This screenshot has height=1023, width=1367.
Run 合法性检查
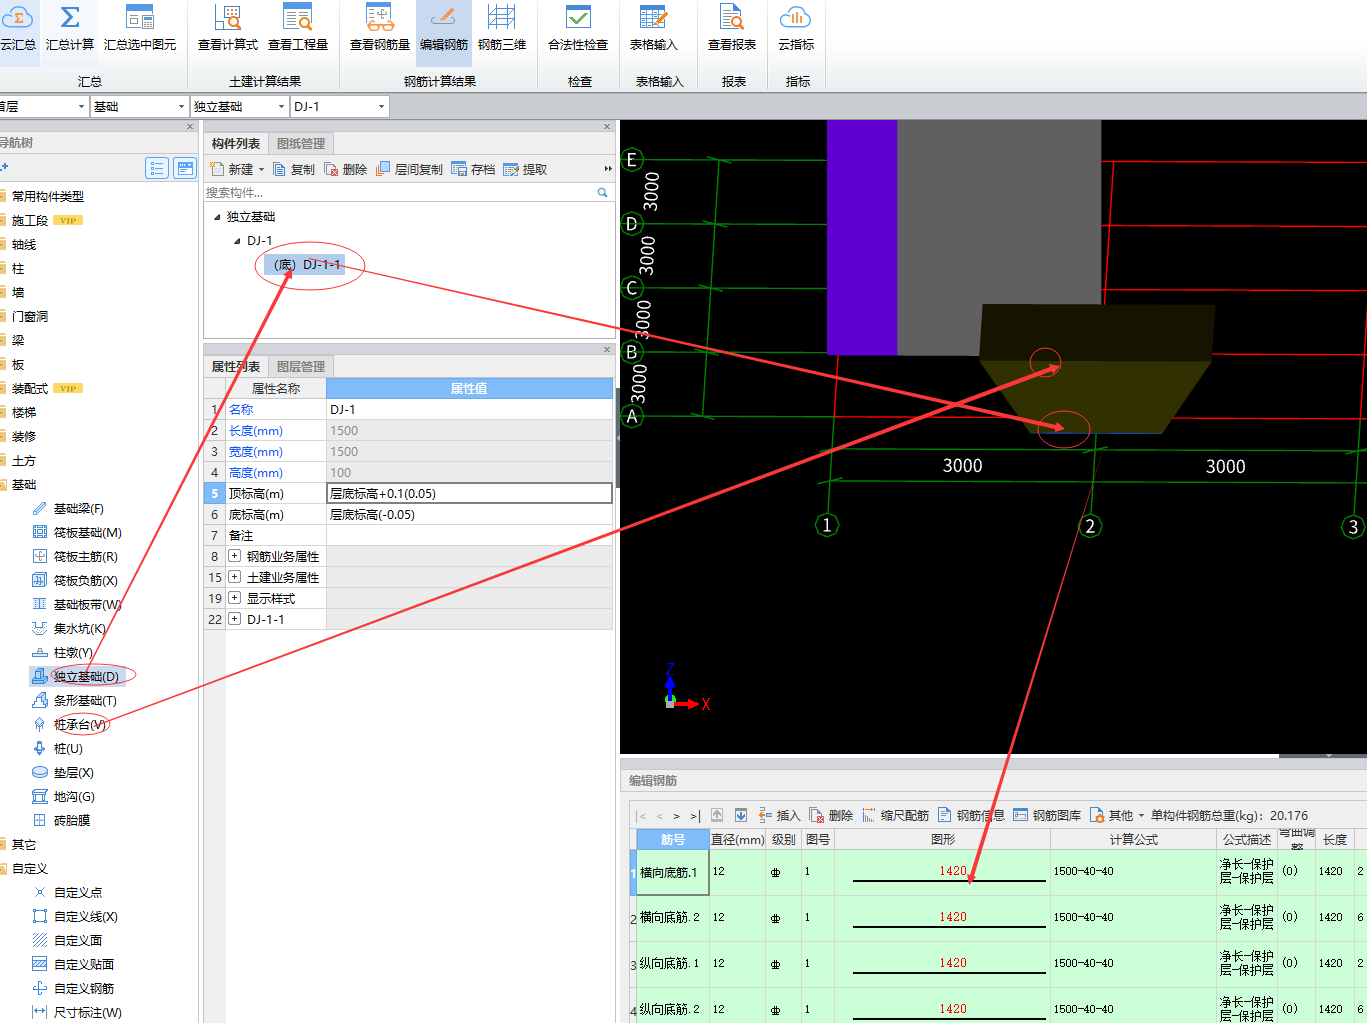578,29
